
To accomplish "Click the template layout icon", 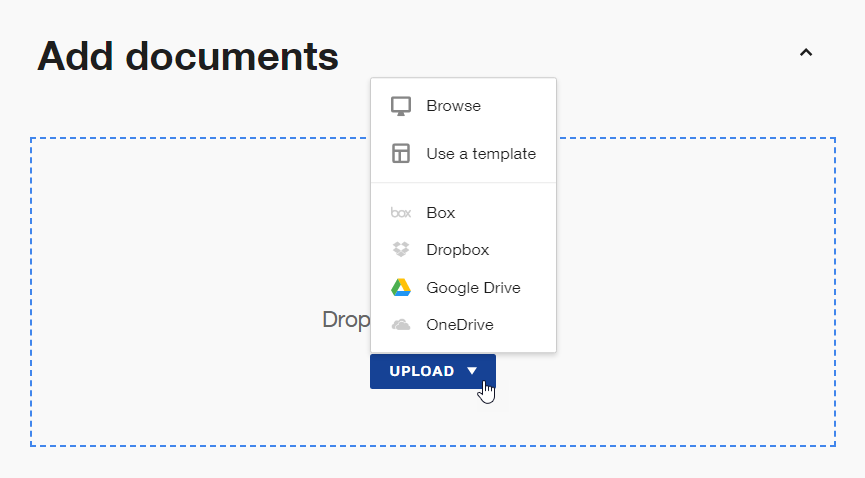I will click(x=401, y=154).
